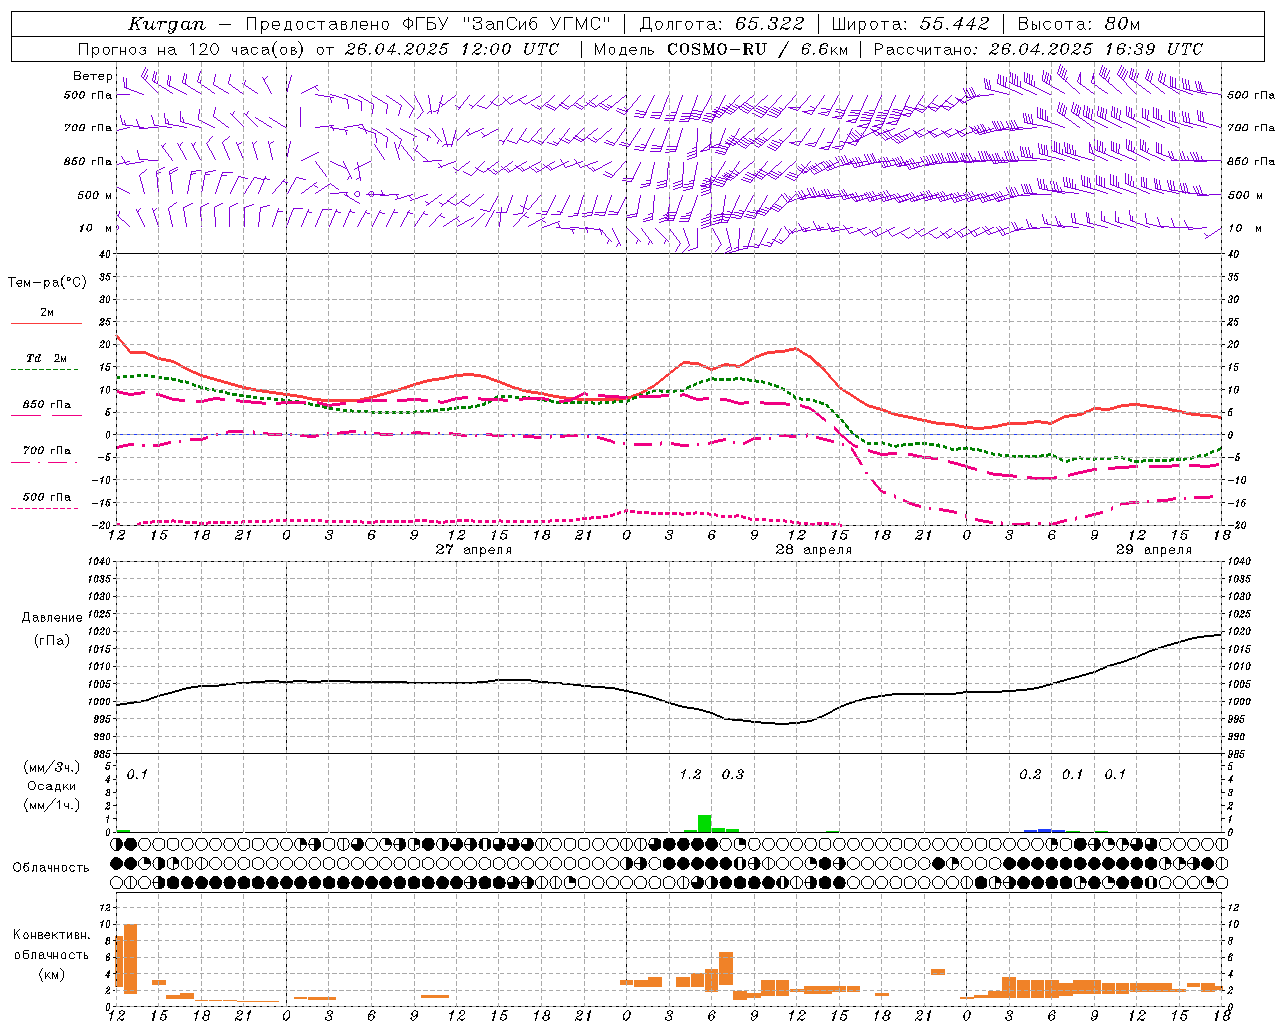Click the tallest orange convective cloud bar
Screen dimensions: 1280x1024
click(130, 958)
